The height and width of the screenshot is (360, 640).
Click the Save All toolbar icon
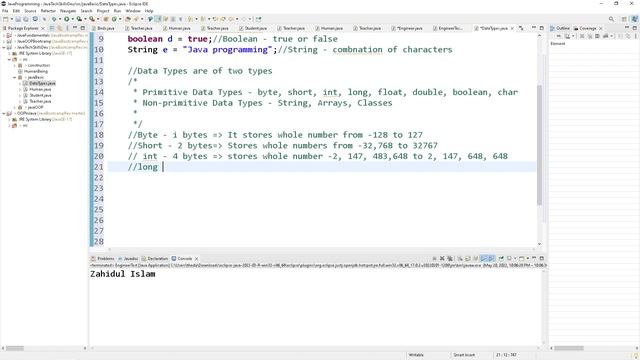coord(26,19)
